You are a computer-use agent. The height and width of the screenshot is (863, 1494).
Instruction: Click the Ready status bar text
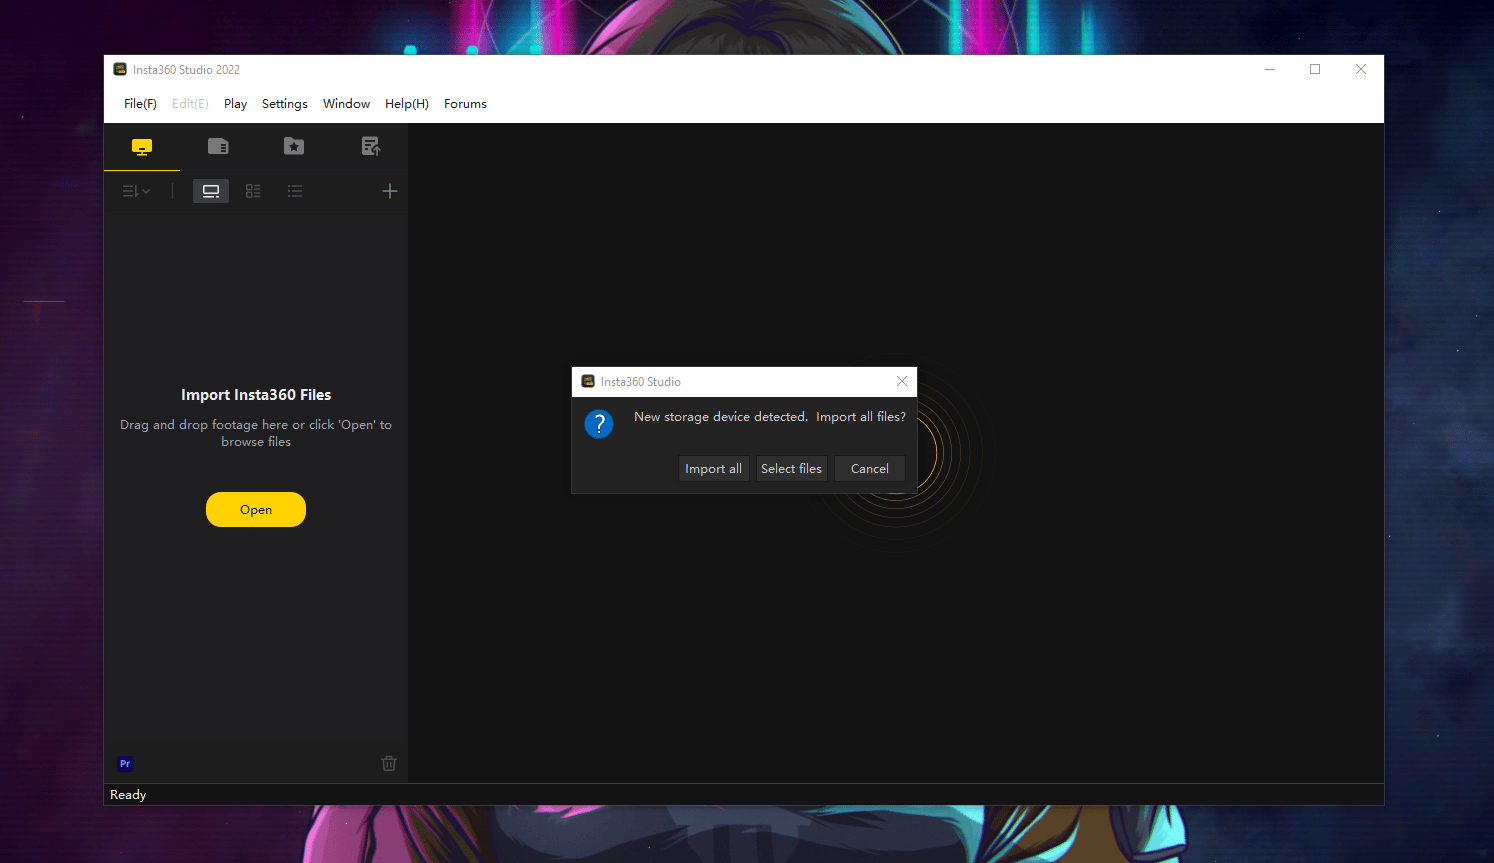pyautogui.click(x=128, y=795)
